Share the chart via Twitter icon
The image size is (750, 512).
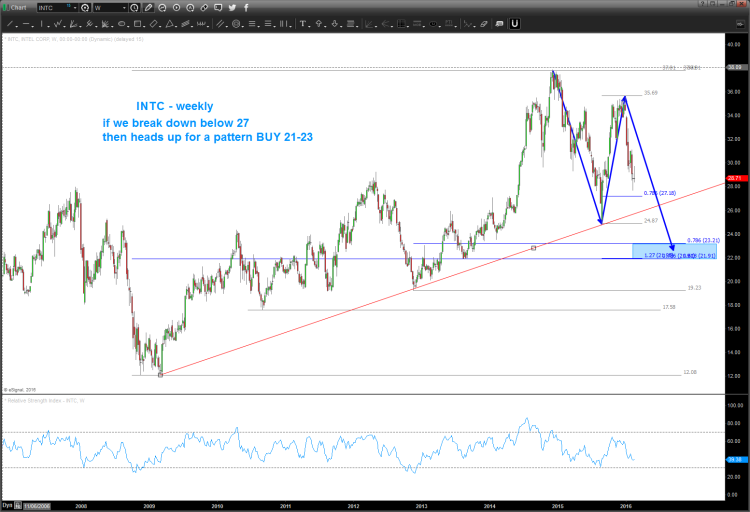[232, 8]
